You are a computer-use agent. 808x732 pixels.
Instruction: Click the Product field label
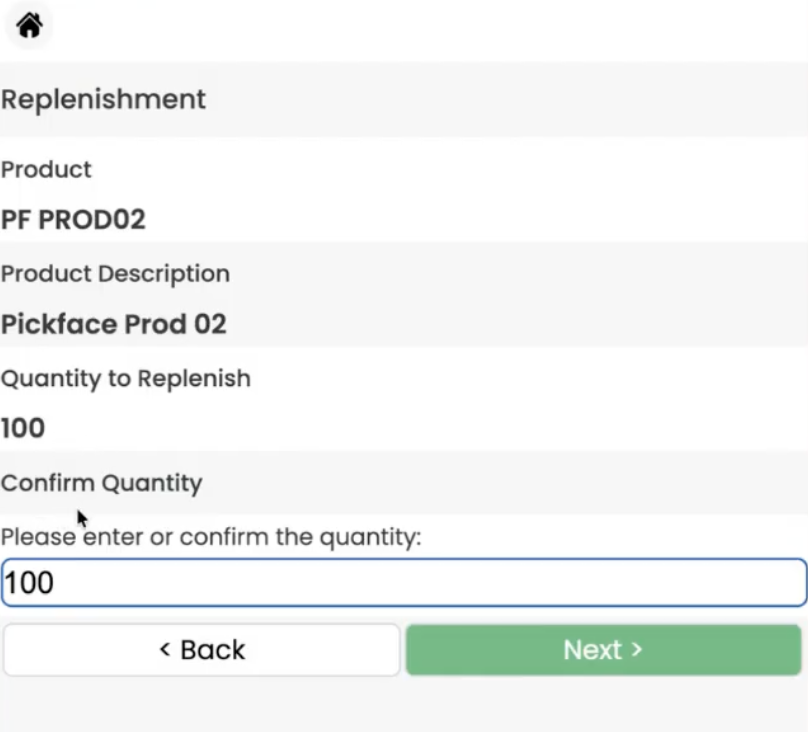pos(46,169)
